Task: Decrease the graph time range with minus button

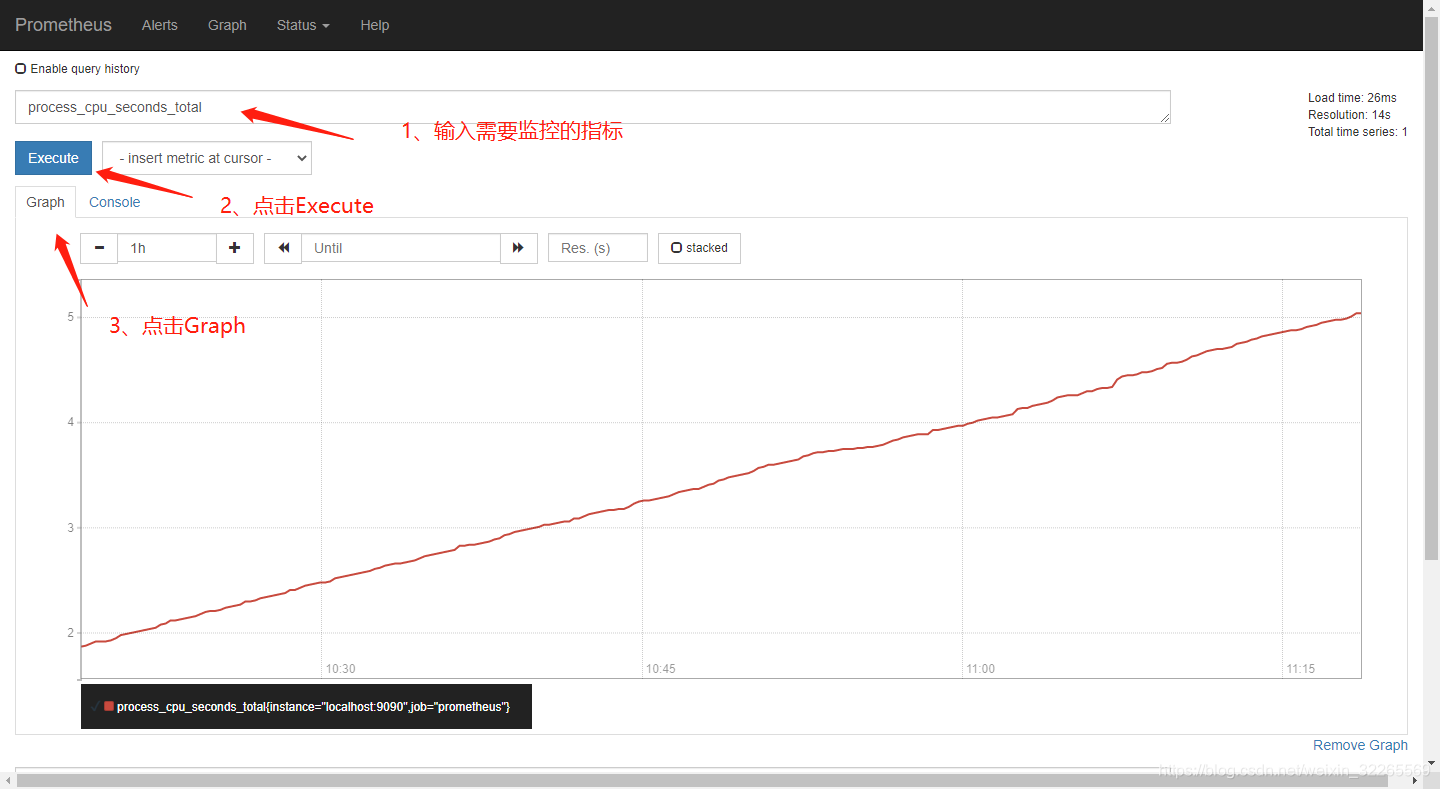Action: point(99,248)
